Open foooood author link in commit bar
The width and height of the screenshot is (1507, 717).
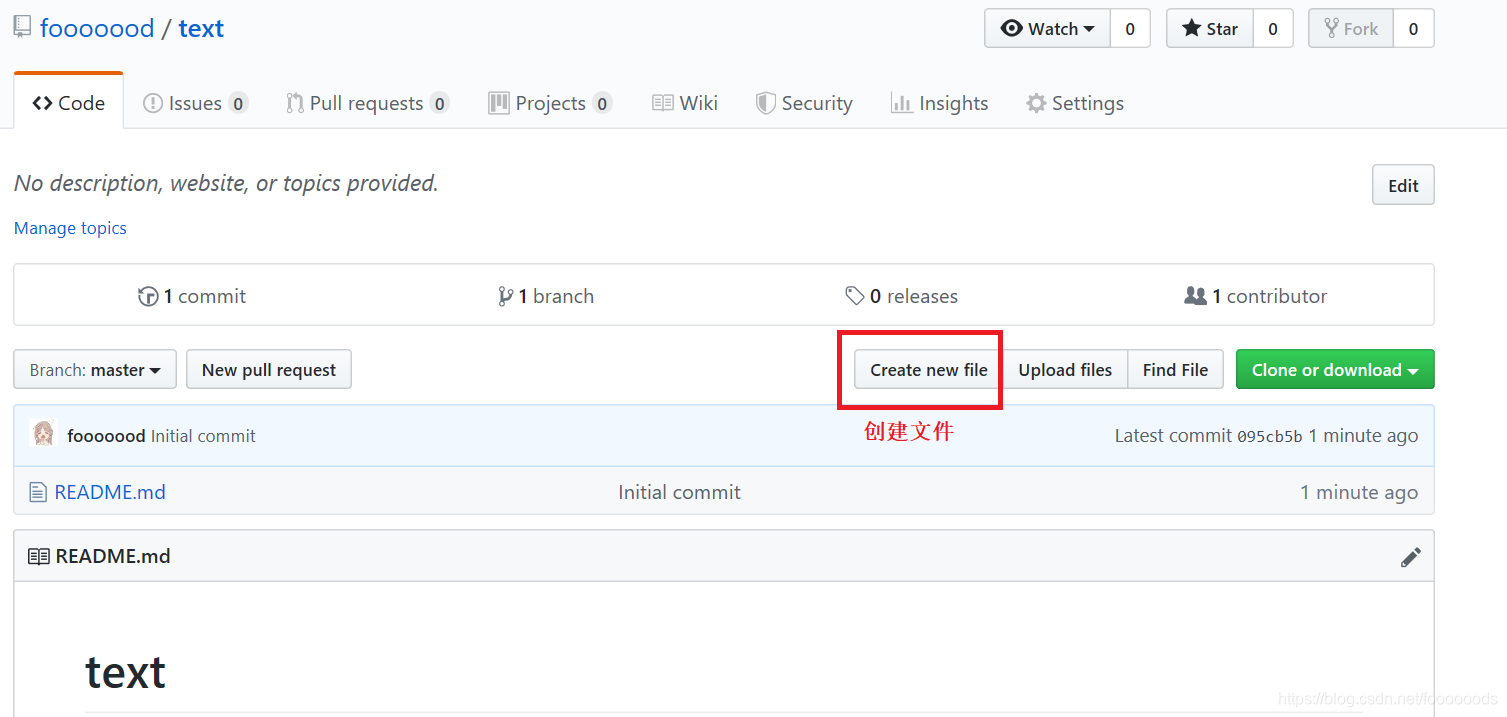pyautogui.click(x=106, y=436)
